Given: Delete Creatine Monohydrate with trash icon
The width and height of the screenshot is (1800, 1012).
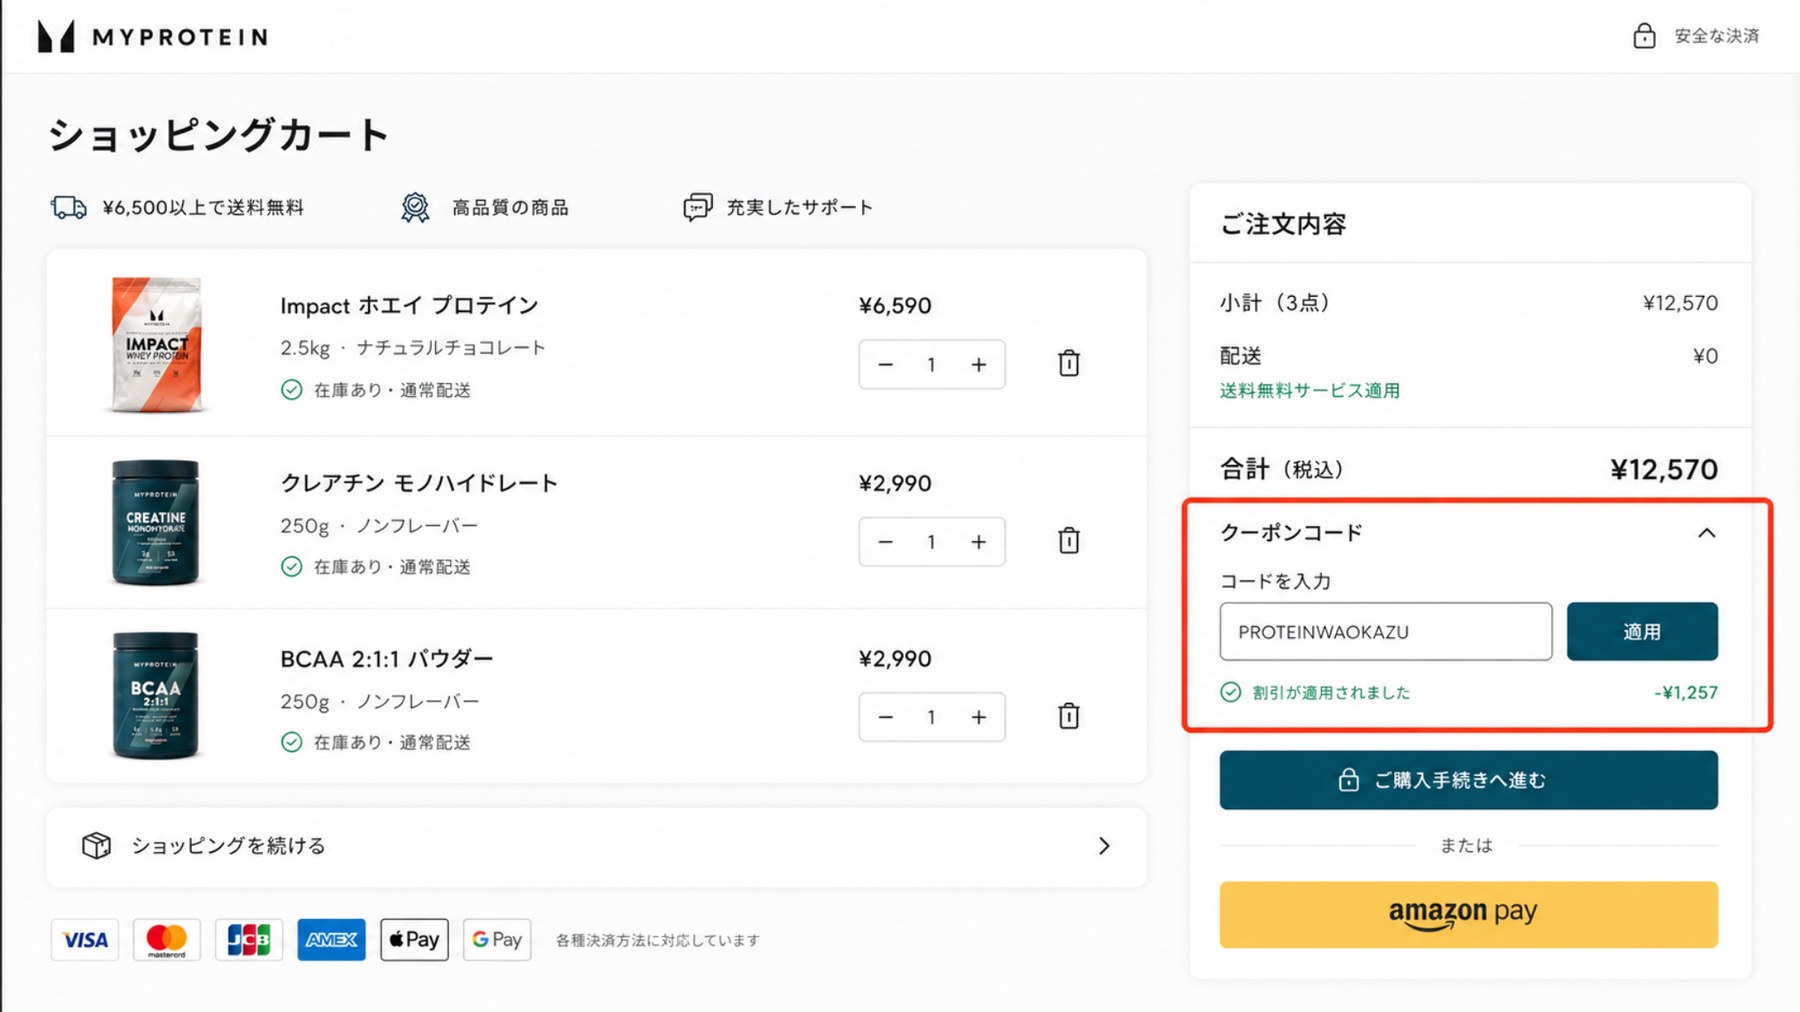Looking at the screenshot, I should point(1069,541).
